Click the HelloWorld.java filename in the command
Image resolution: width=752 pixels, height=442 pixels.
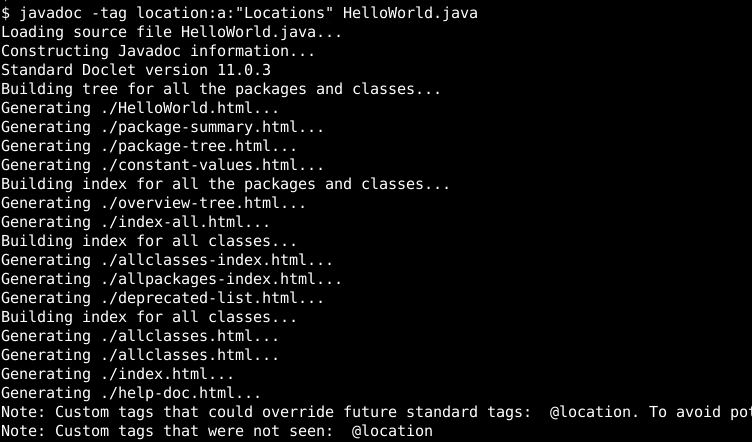point(411,13)
